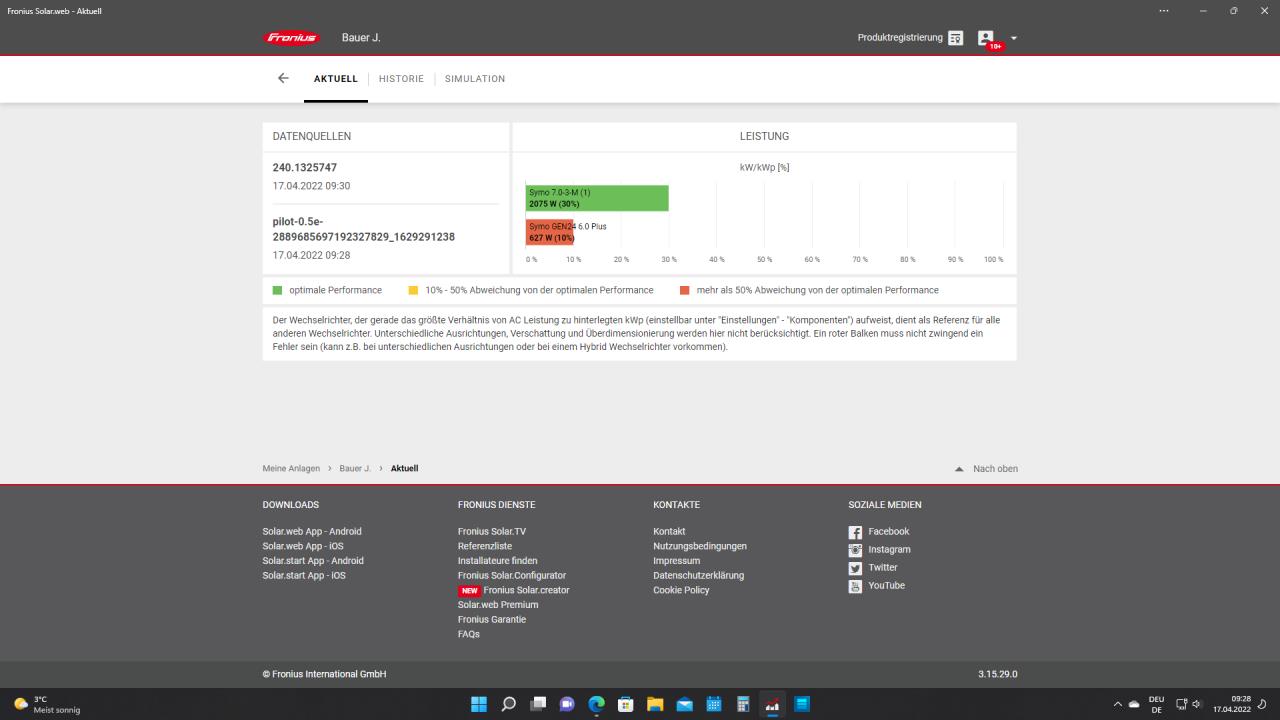The height and width of the screenshot is (720, 1280).
Task: Open Teams Chat taskbar icon
Action: (x=567, y=704)
